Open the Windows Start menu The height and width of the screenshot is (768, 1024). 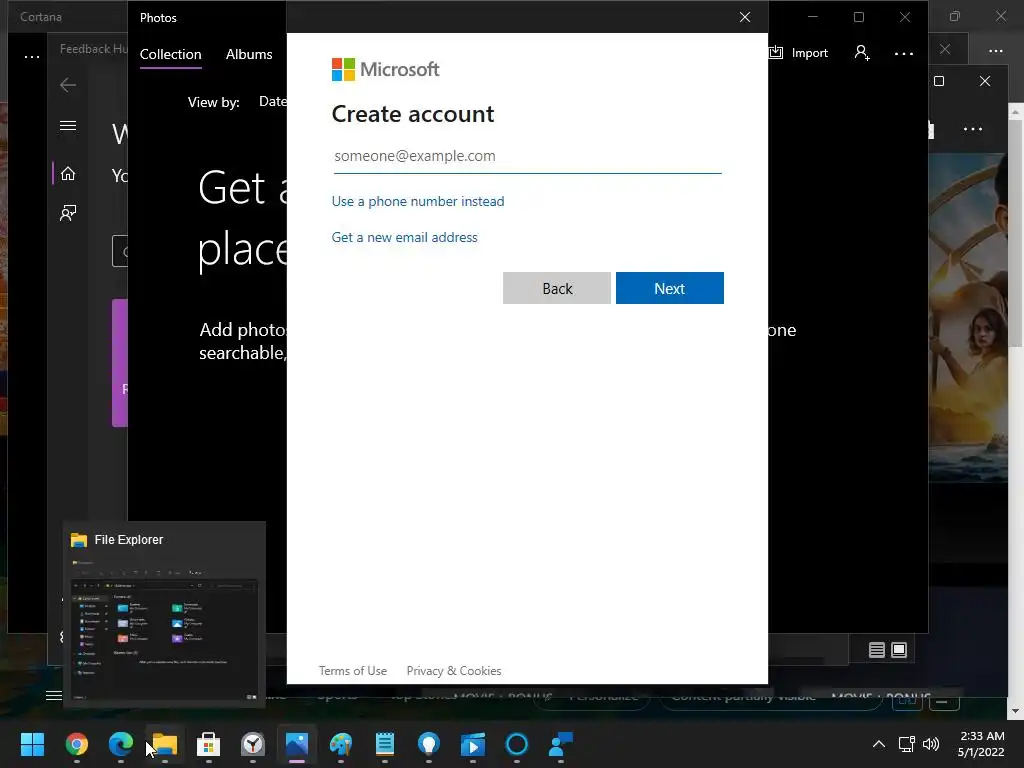coord(32,744)
